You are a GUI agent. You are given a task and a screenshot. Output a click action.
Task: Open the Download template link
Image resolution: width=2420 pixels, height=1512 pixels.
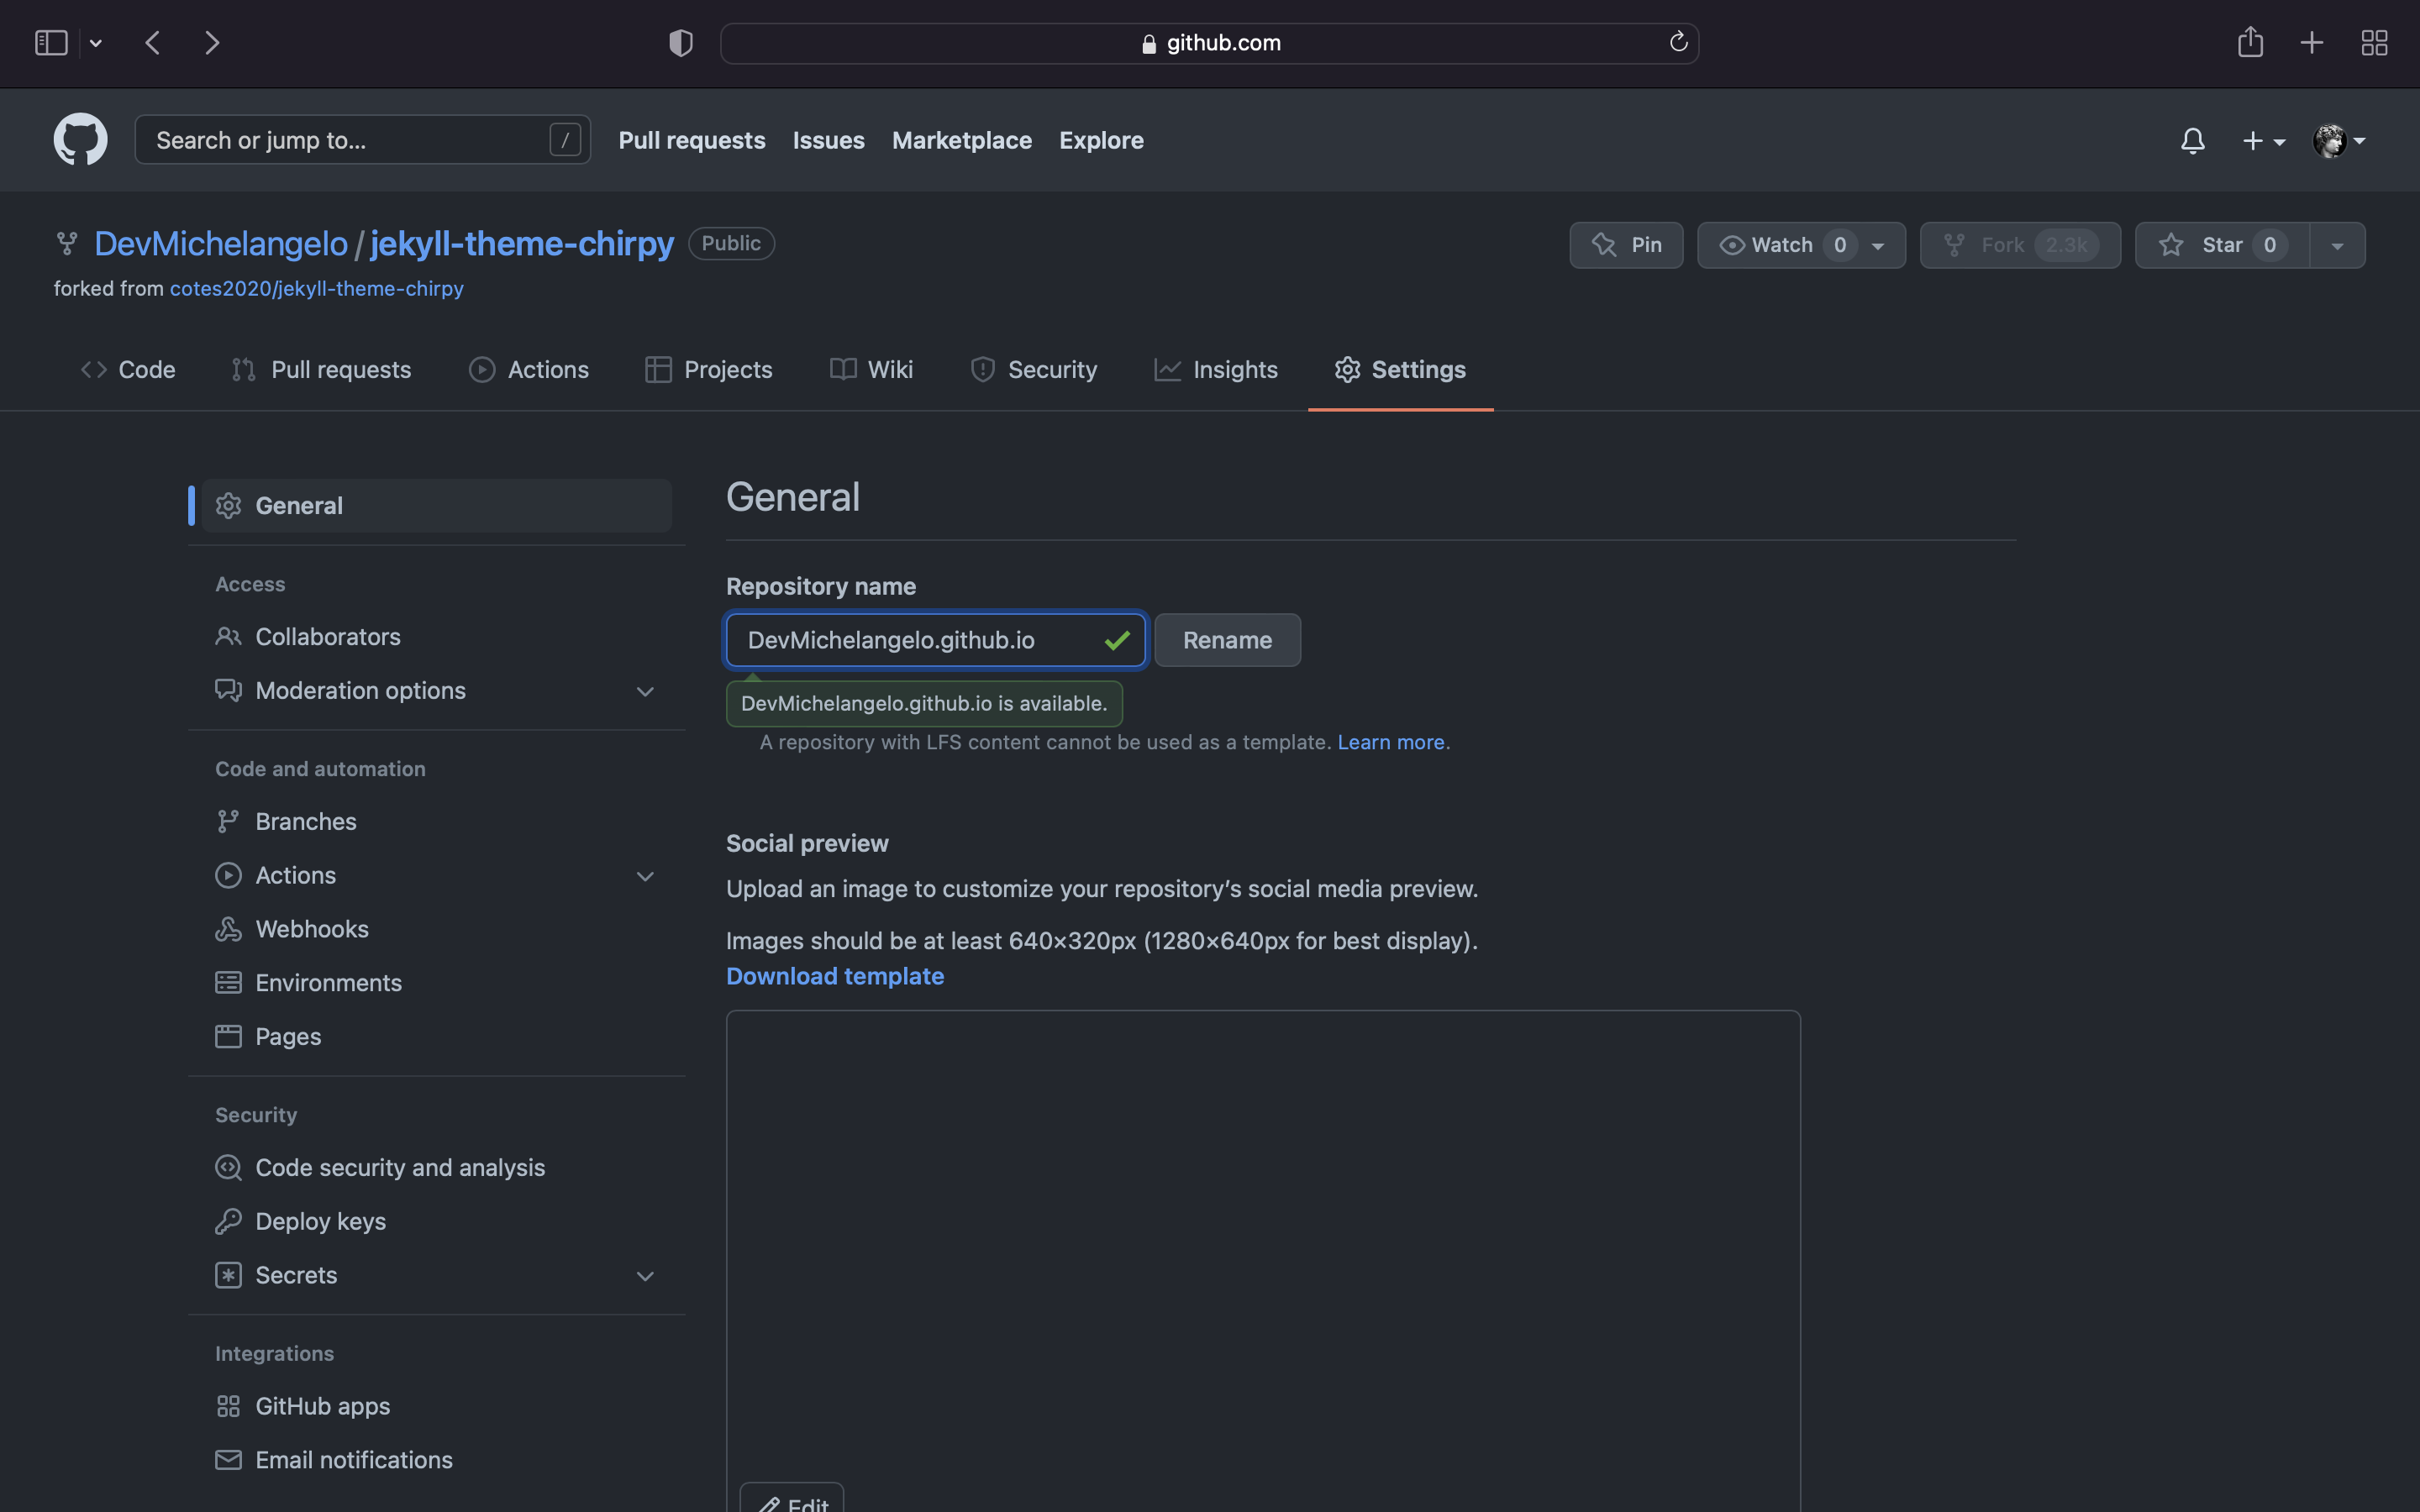coord(834,976)
